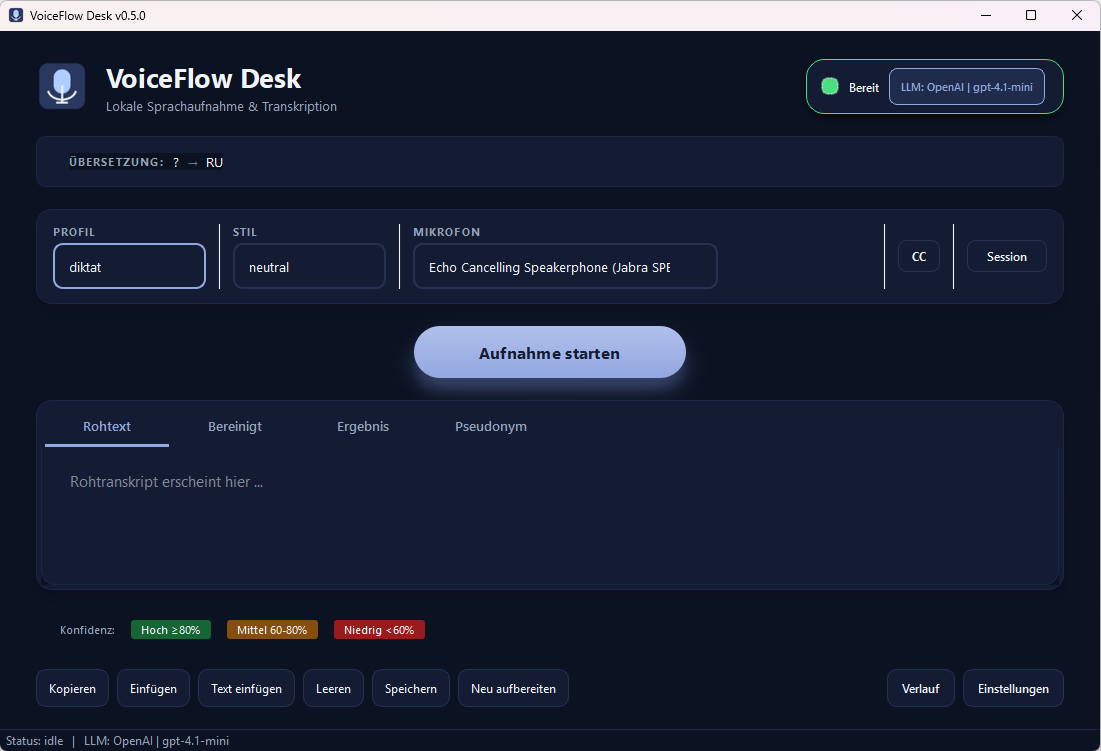Minimize the VoiceFlow Desk window
Viewport: 1101px width, 751px height.
pyautogui.click(x=986, y=15)
